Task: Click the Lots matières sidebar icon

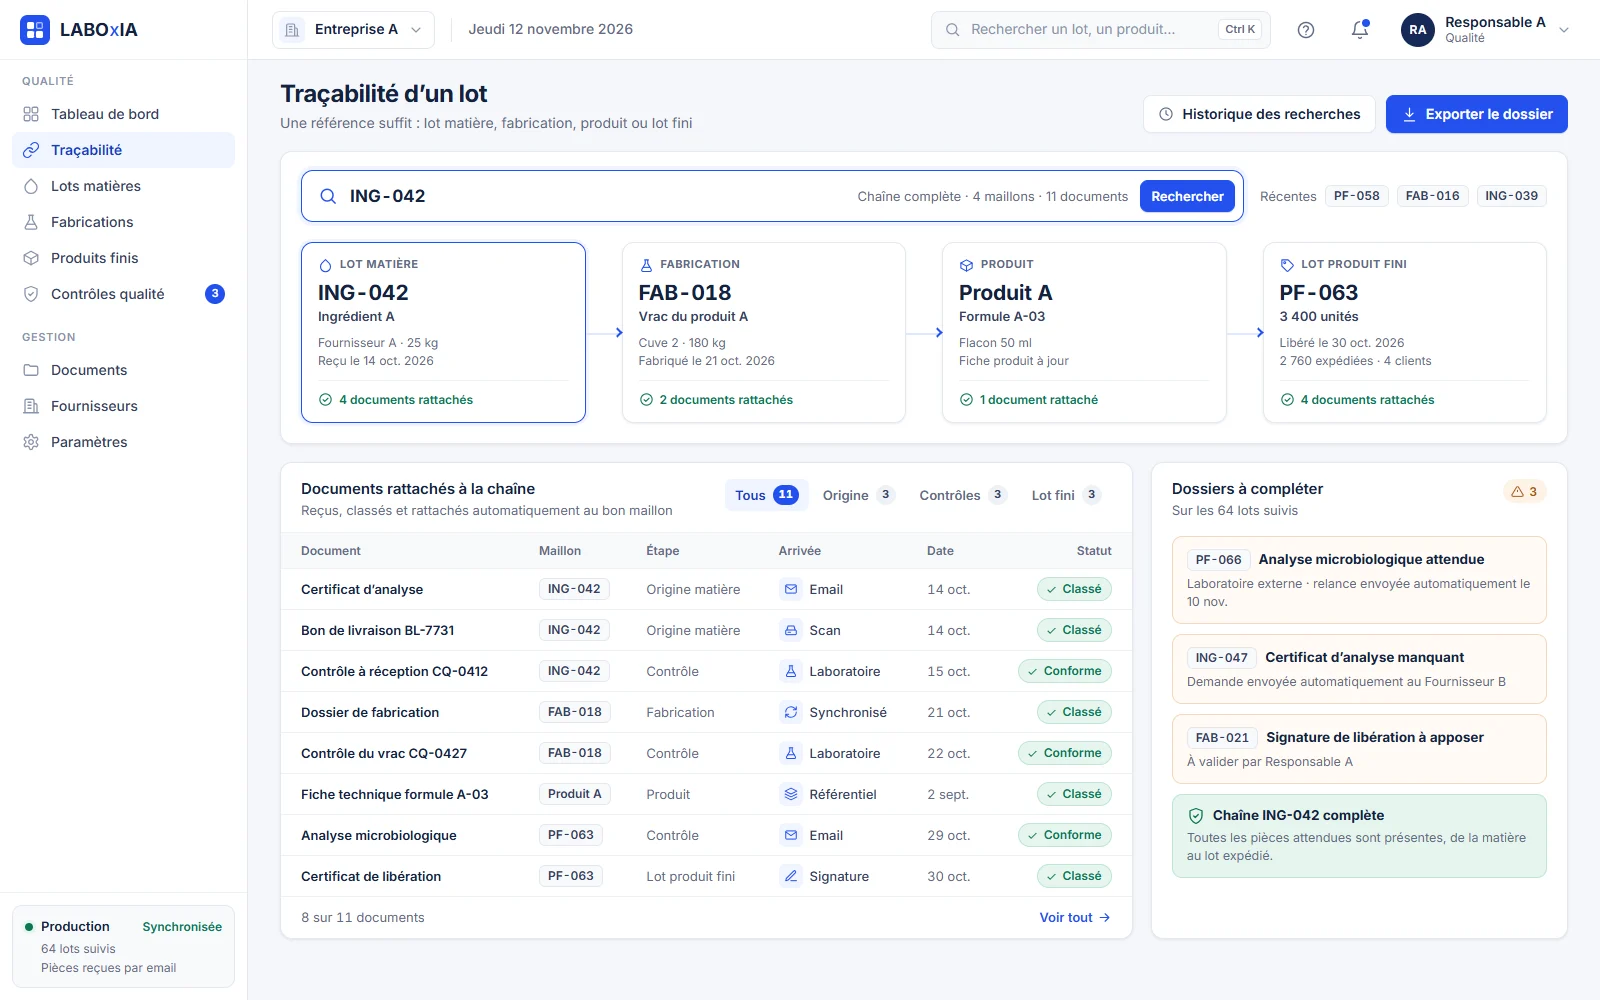Action: (31, 186)
